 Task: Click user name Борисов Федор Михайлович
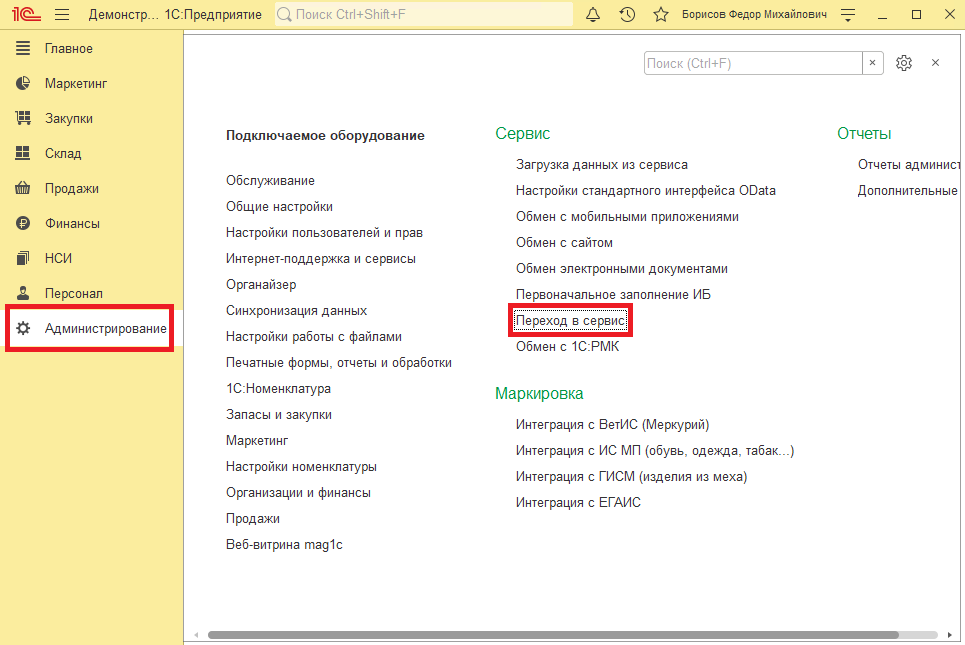point(754,14)
